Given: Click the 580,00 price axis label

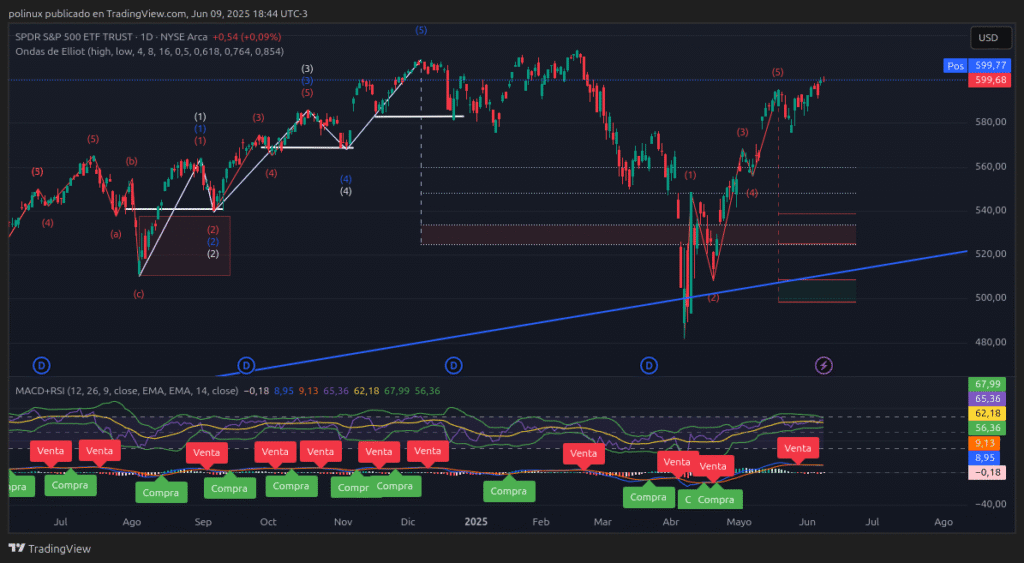Looking at the screenshot, I should 991,122.
